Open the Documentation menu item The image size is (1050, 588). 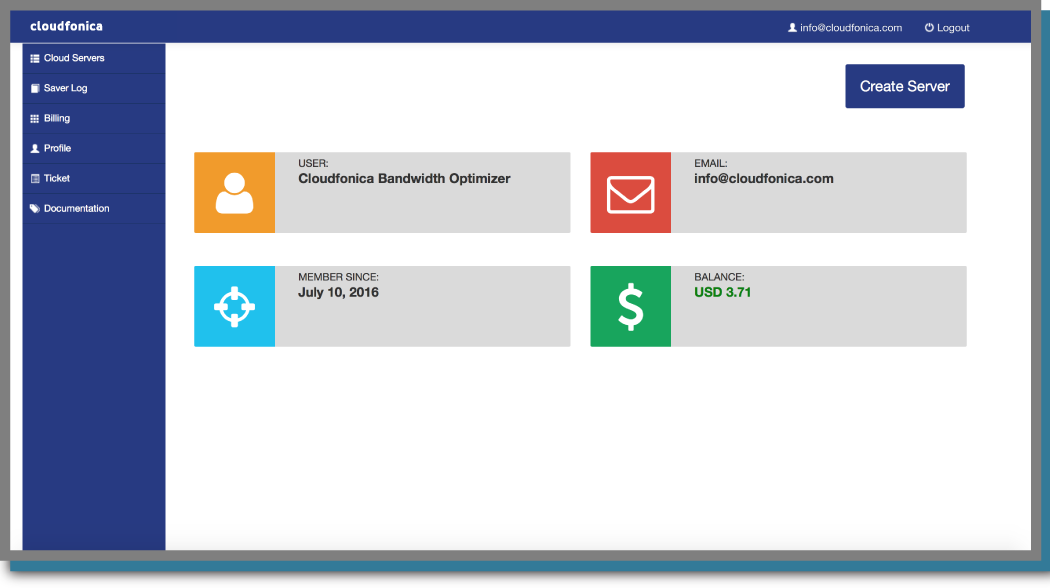pos(94,209)
